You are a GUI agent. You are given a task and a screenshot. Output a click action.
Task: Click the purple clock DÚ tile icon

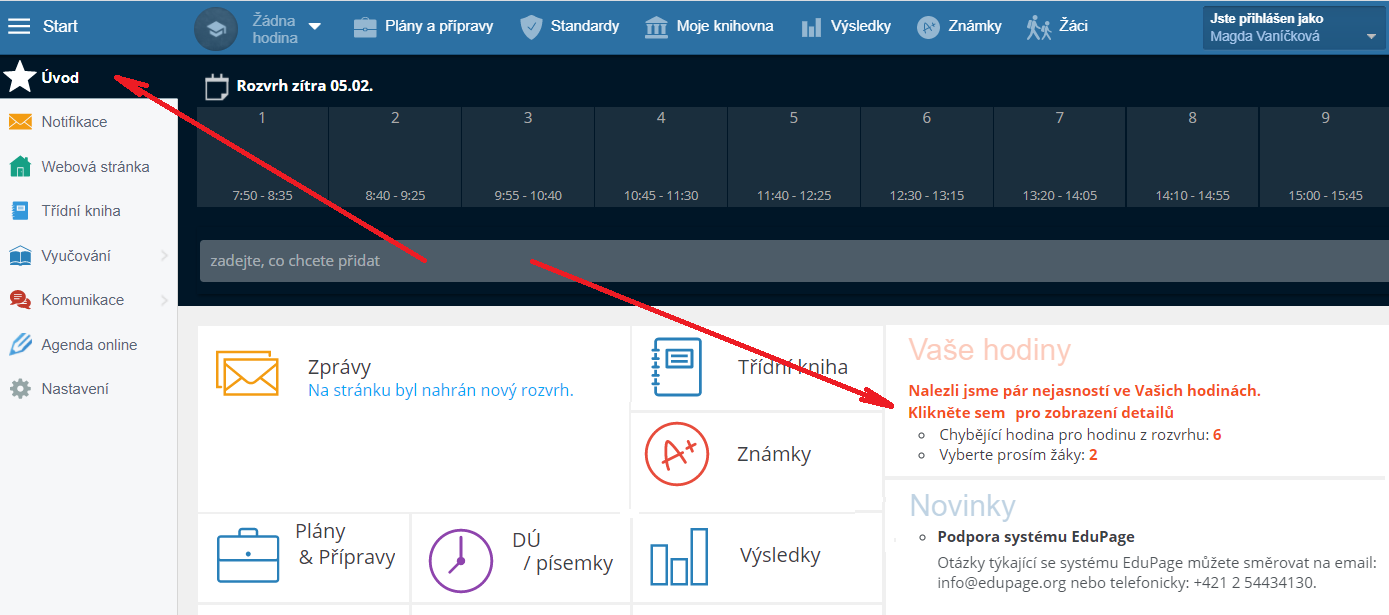(x=461, y=561)
